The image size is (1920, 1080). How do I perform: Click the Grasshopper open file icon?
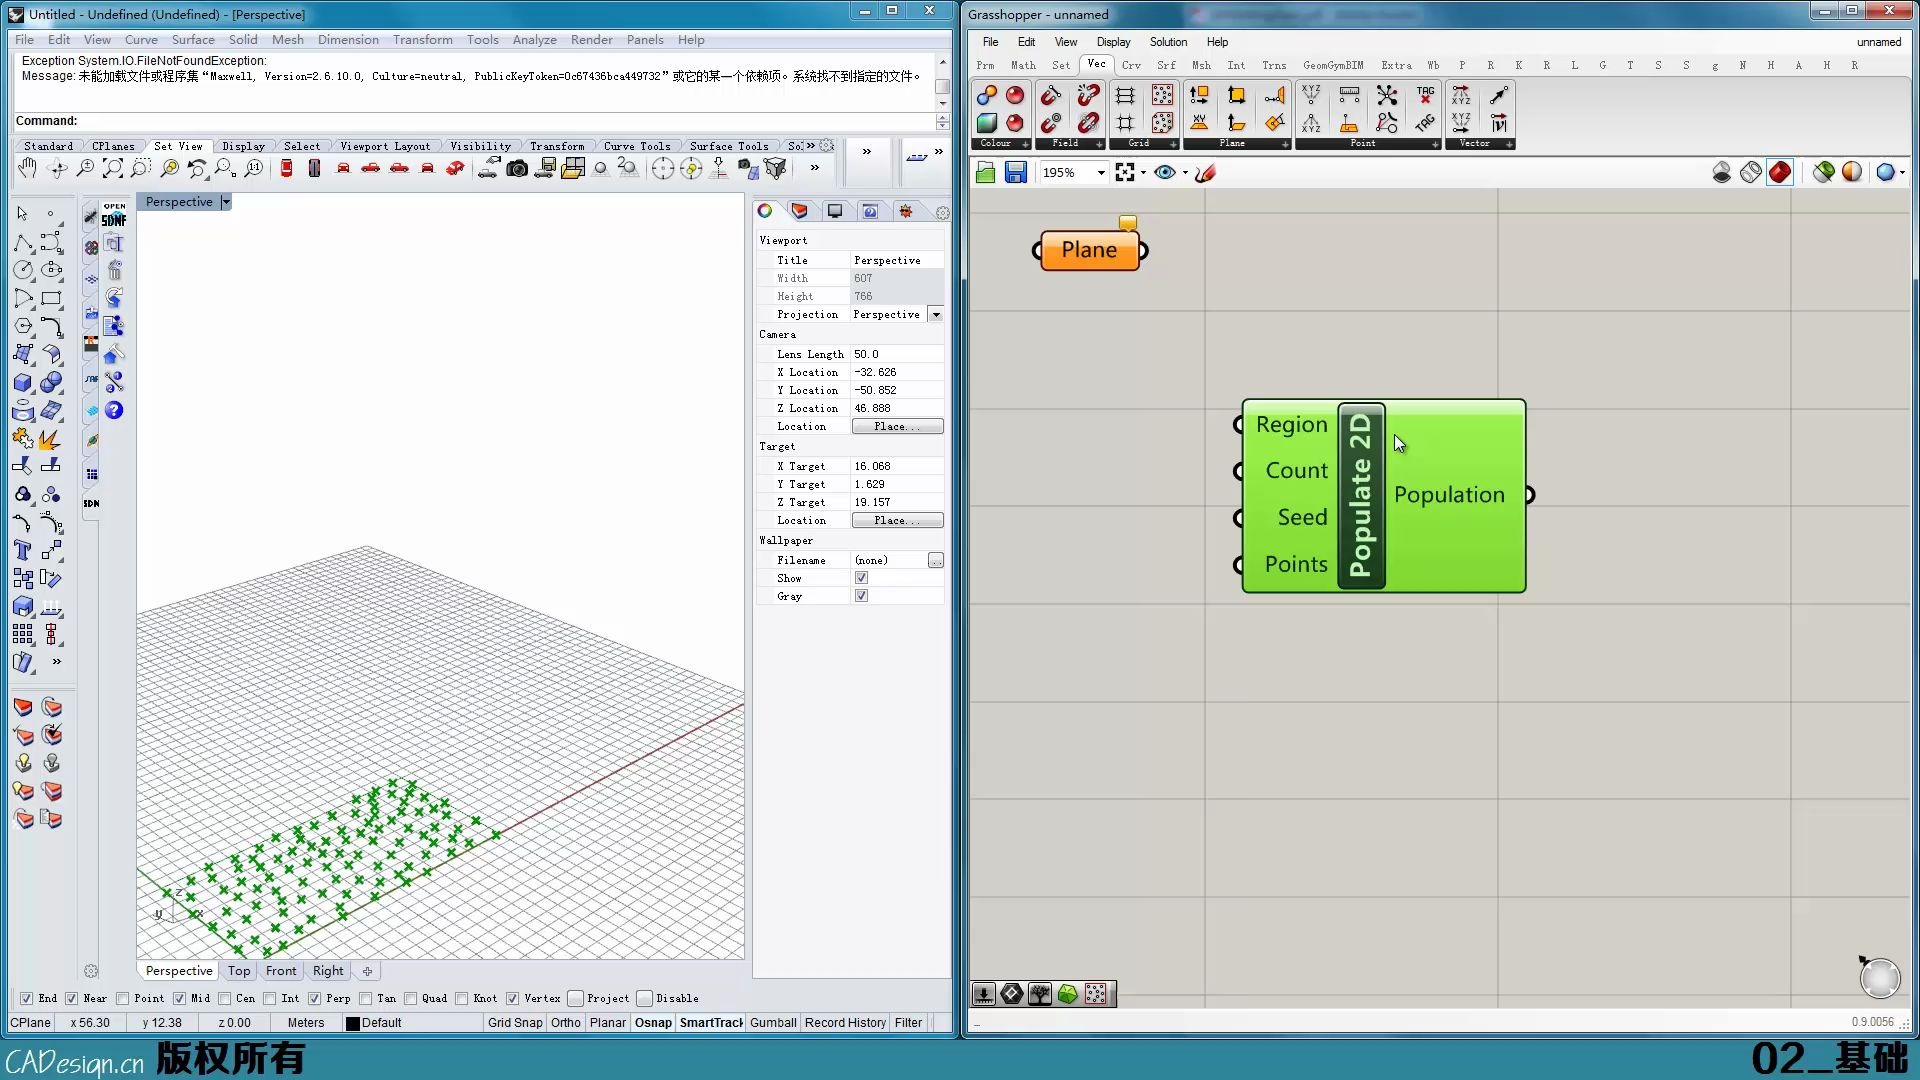tap(985, 173)
